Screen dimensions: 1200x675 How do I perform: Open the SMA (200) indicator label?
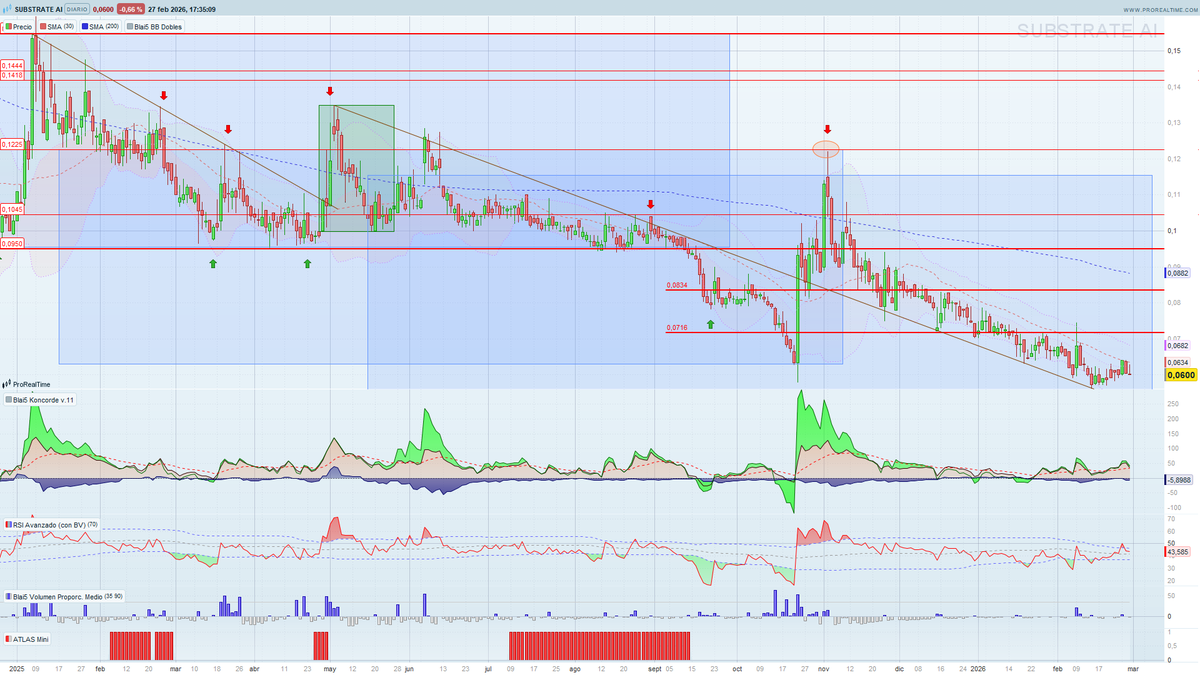(x=100, y=26)
